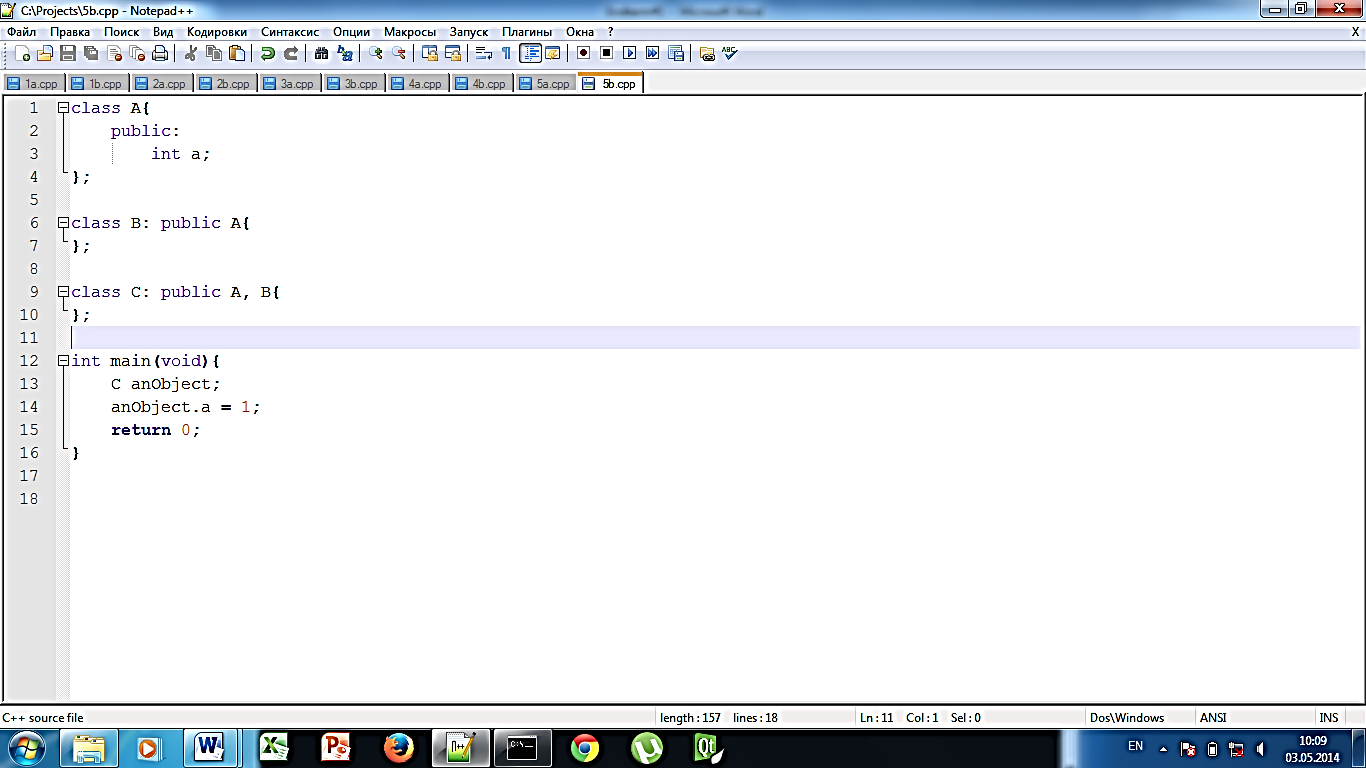The height and width of the screenshot is (768, 1366).
Task: Open the Вид menu
Action: tap(163, 32)
